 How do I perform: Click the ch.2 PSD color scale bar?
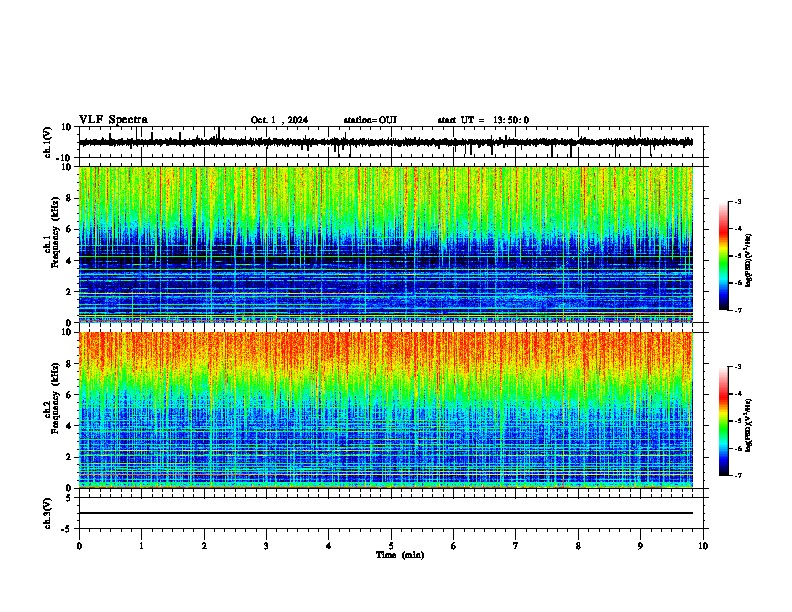coord(723,421)
